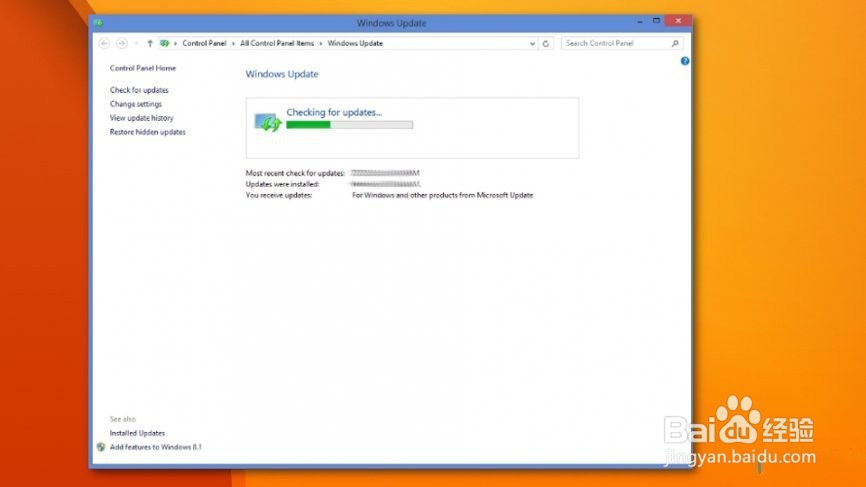This screenshot has width=866, height=487.
Task: Click the title bar window icon
Action: (x=98, y=23)
